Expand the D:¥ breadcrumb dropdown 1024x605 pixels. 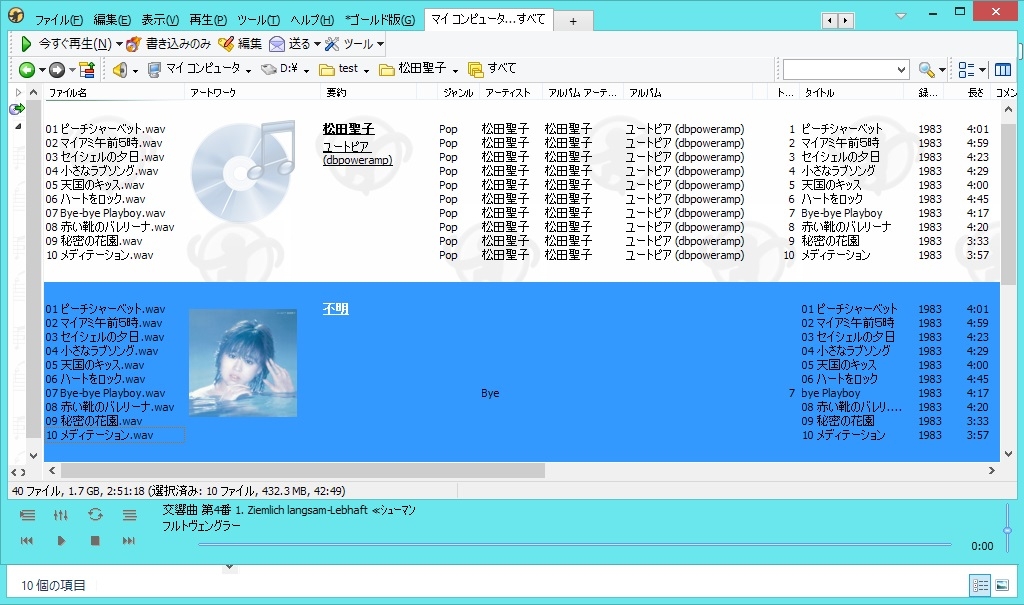[306, 70]
